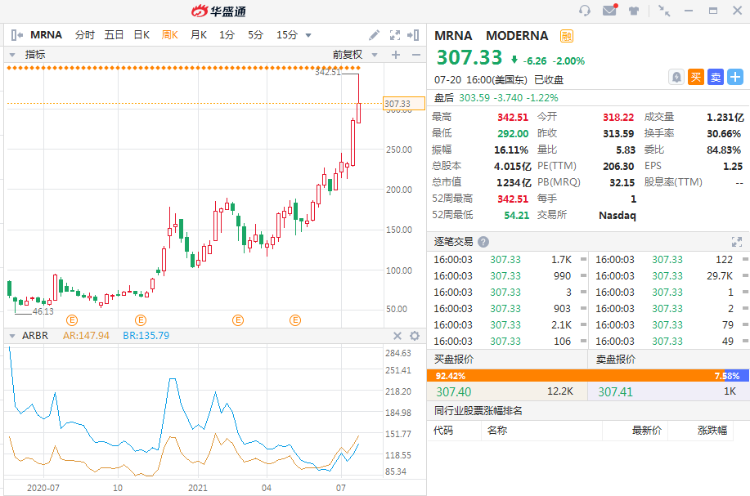
Task: Switch to 分时 intraday chart tab
Action: tap(85, 35)
